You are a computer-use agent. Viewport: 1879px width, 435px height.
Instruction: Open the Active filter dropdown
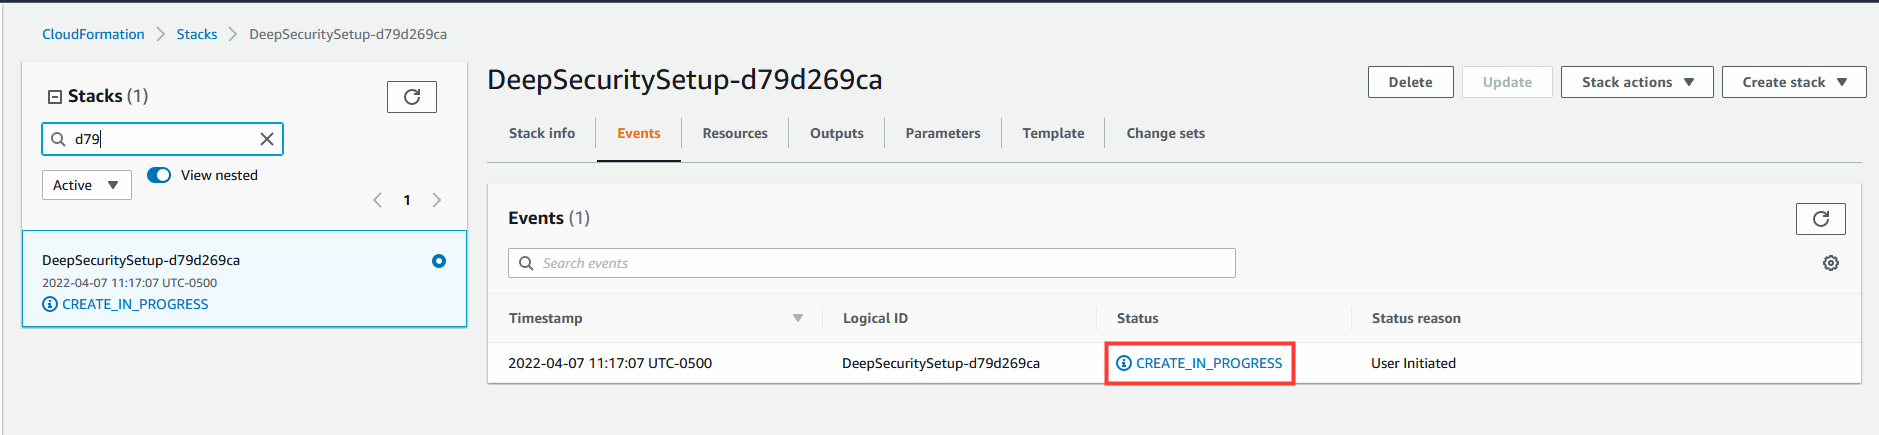[87, 185]
